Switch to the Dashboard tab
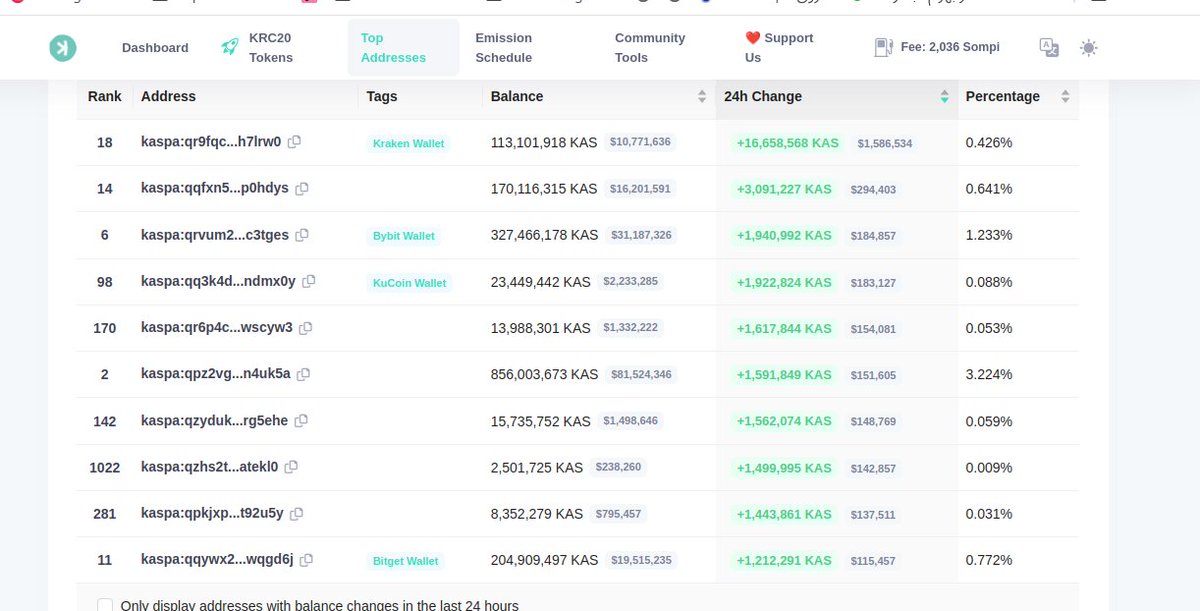 pos(155,47)
